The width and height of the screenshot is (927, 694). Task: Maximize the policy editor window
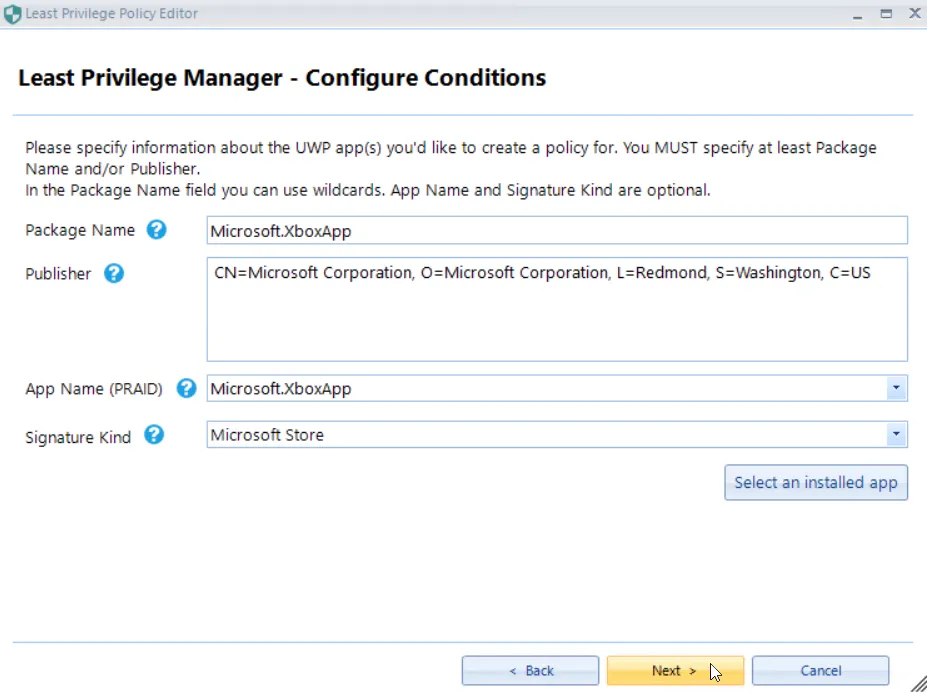point(885,13)
